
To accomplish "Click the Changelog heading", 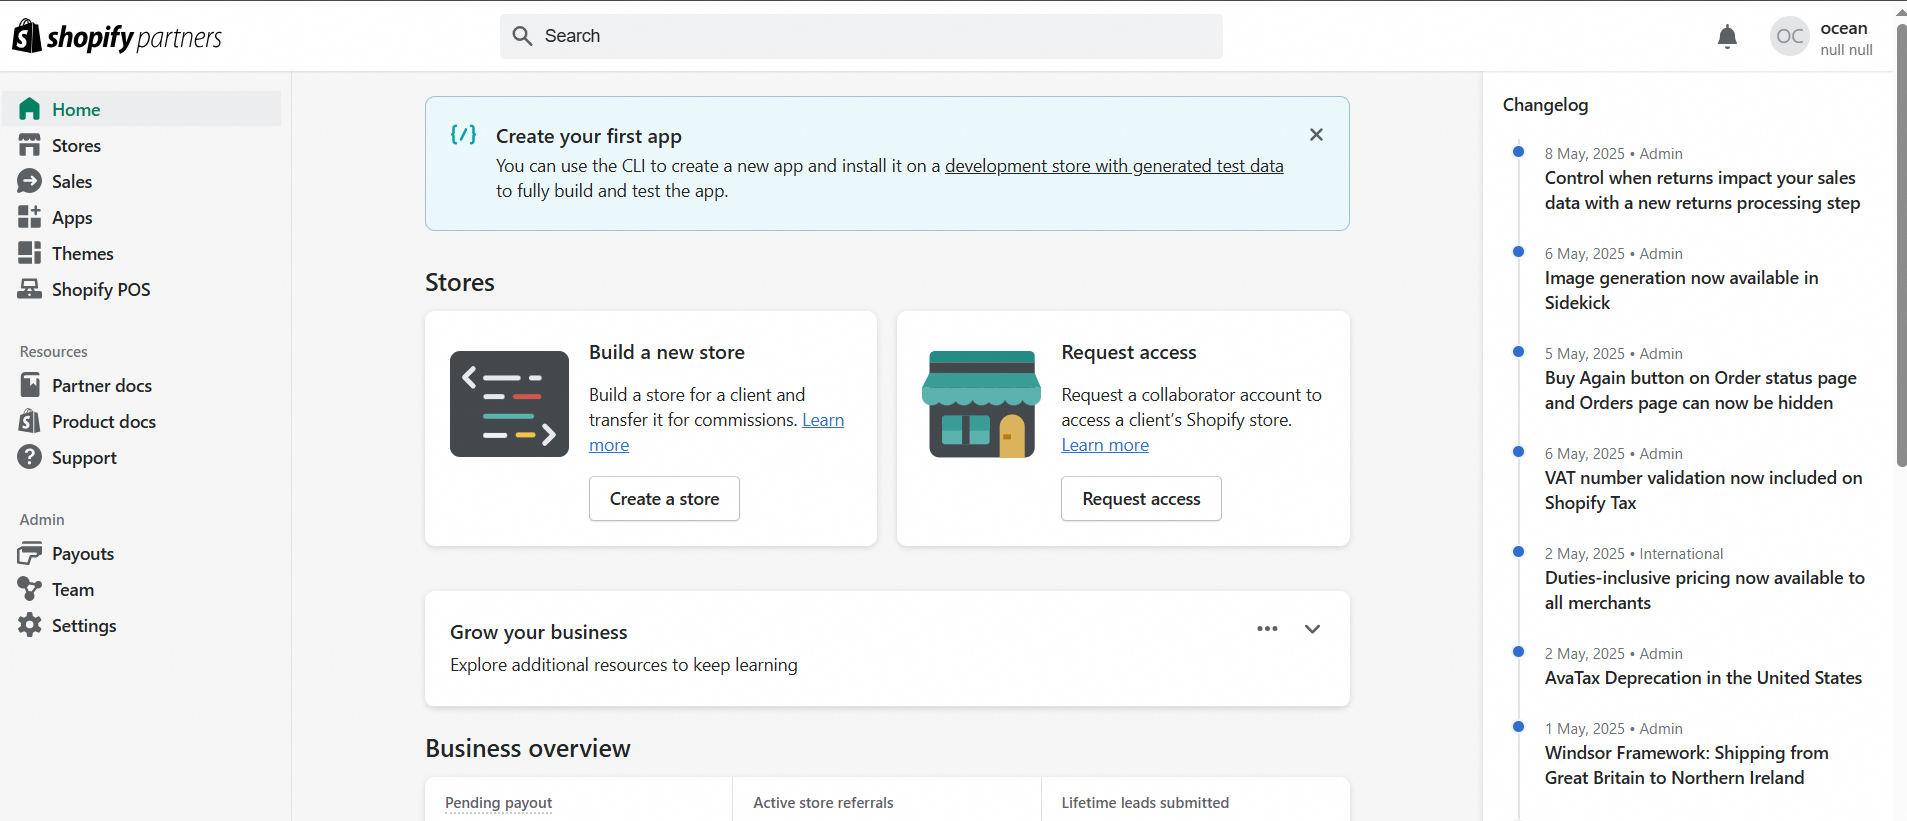I will 1545,105.
